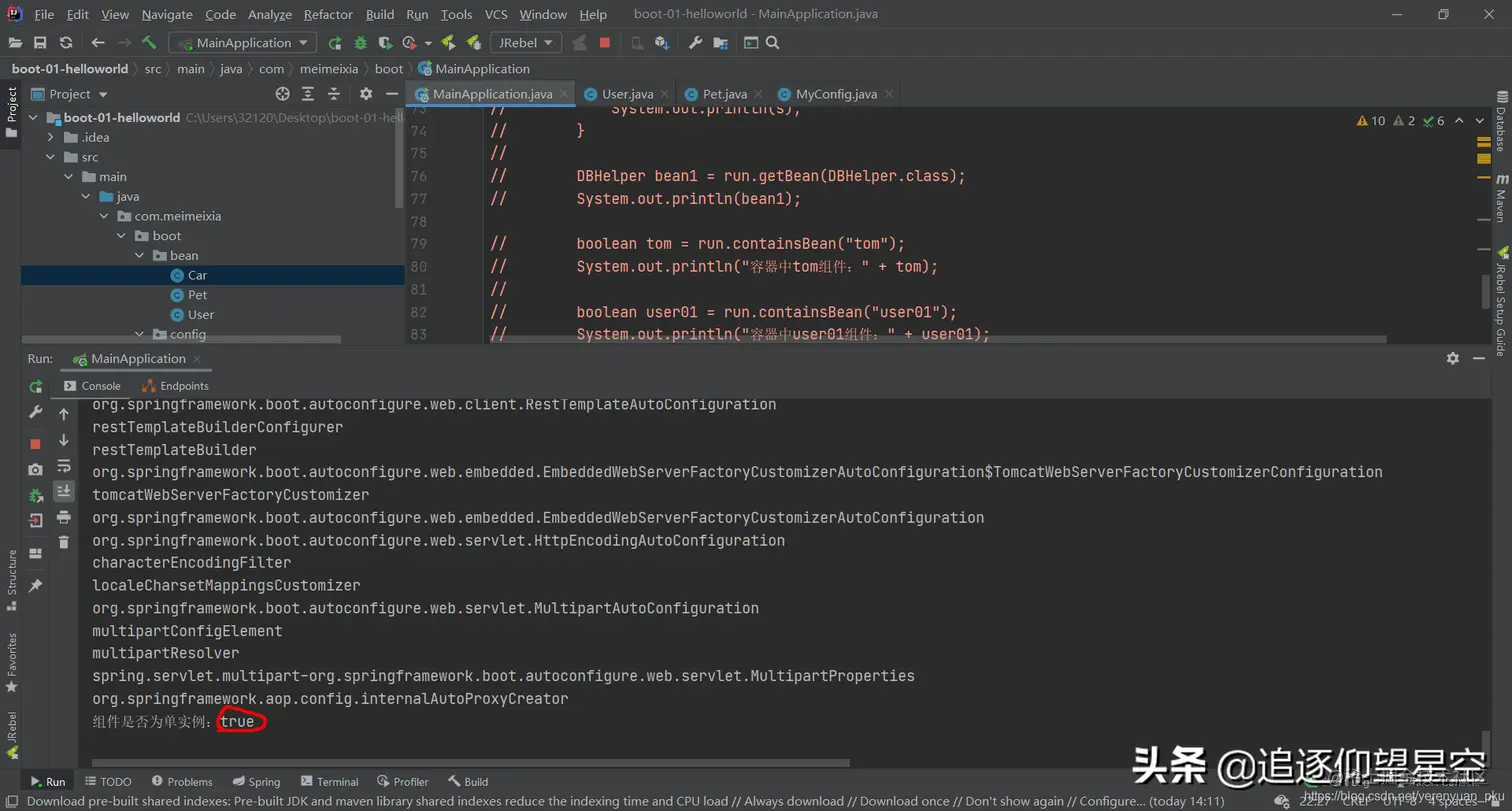Switch to the MyConfig.java editor tab
The image size is (1512, 811).
click(x=836, y=94)
